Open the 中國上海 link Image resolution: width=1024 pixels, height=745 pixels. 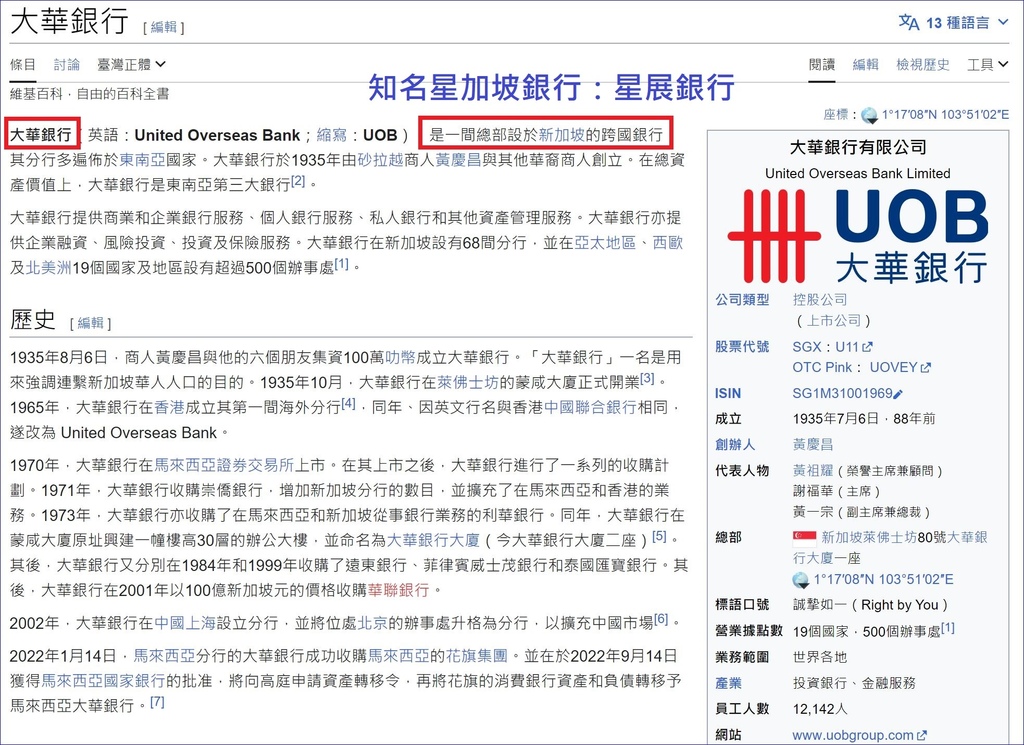coord(185,623)
